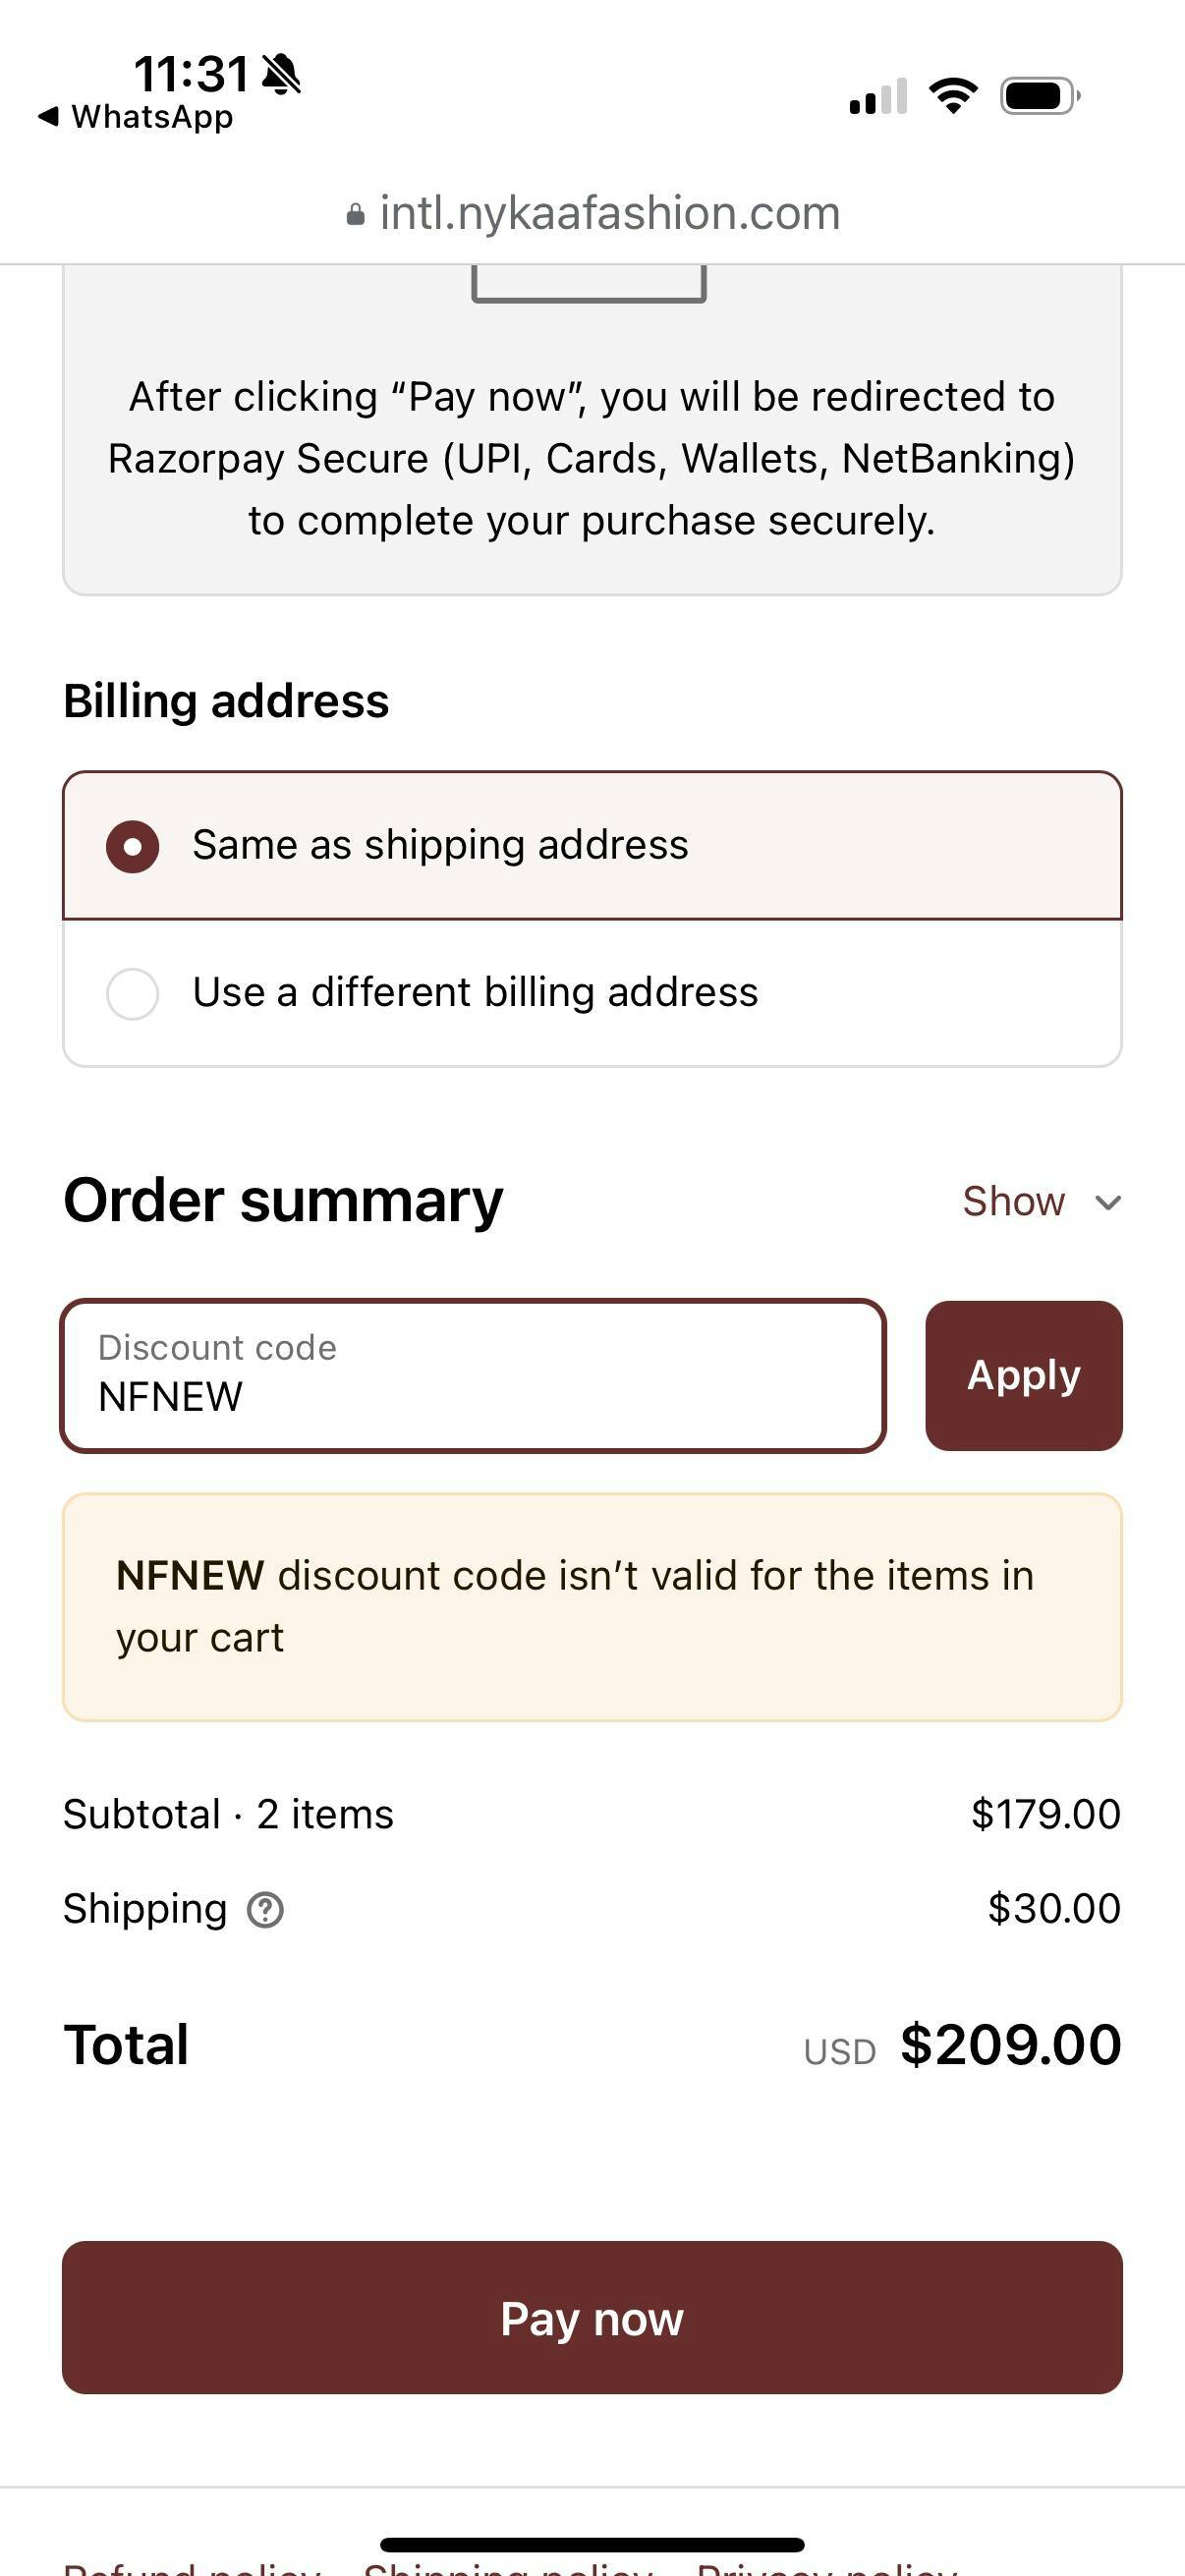Tap the back to WhatsApp arrow

(x=48, y=117)
